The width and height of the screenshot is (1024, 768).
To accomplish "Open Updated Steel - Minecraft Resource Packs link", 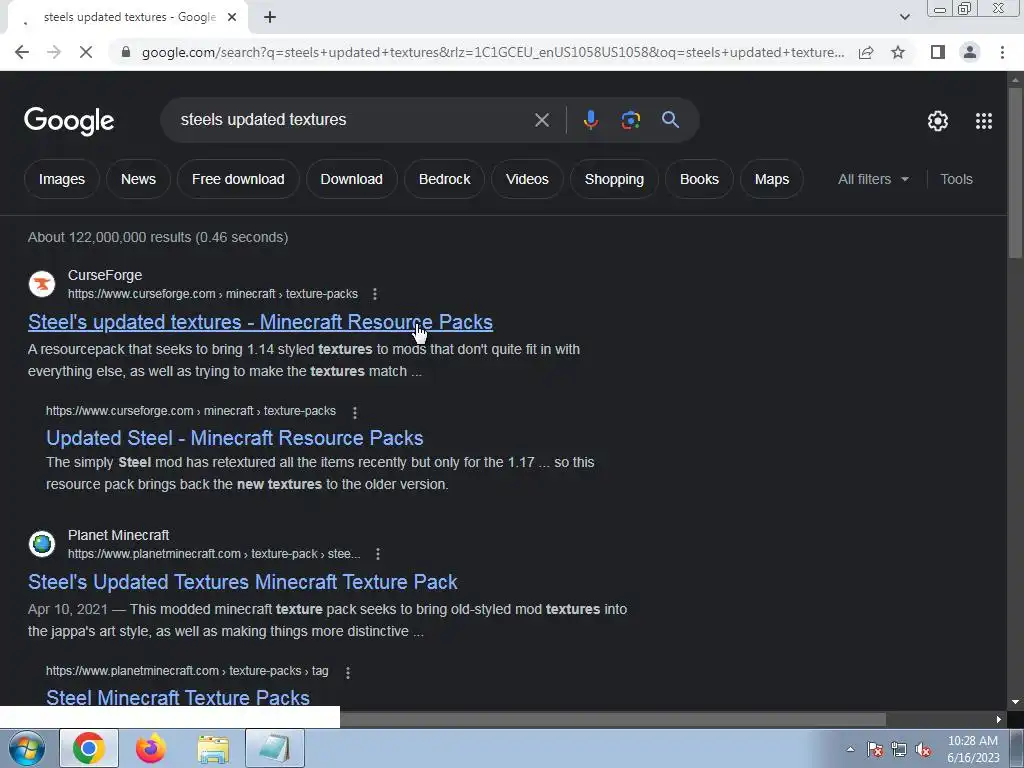I will click(234, 438).
